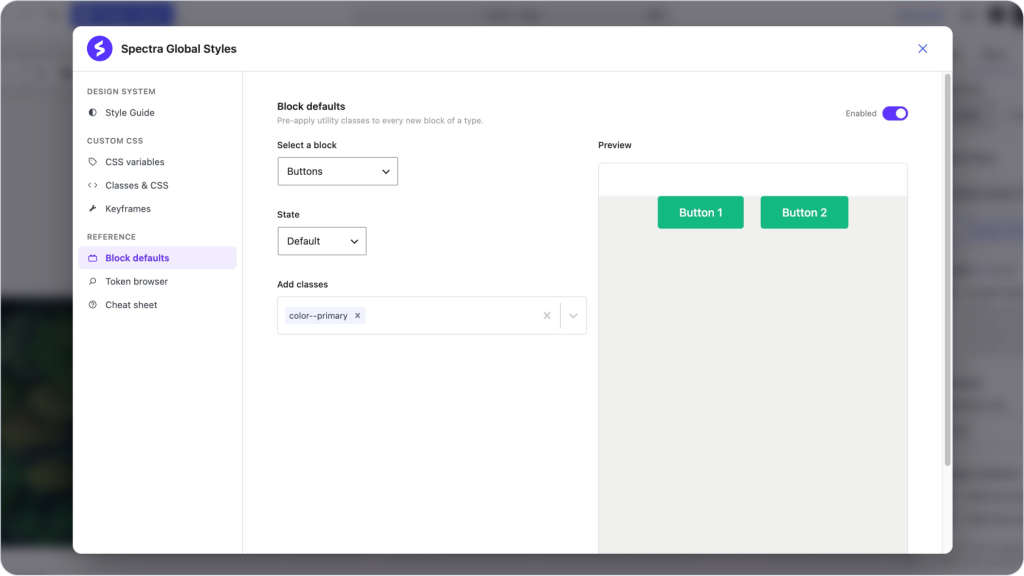1024x576 pixels.
Task: Click the Spectra logo icon
Action: pos(99,48)
